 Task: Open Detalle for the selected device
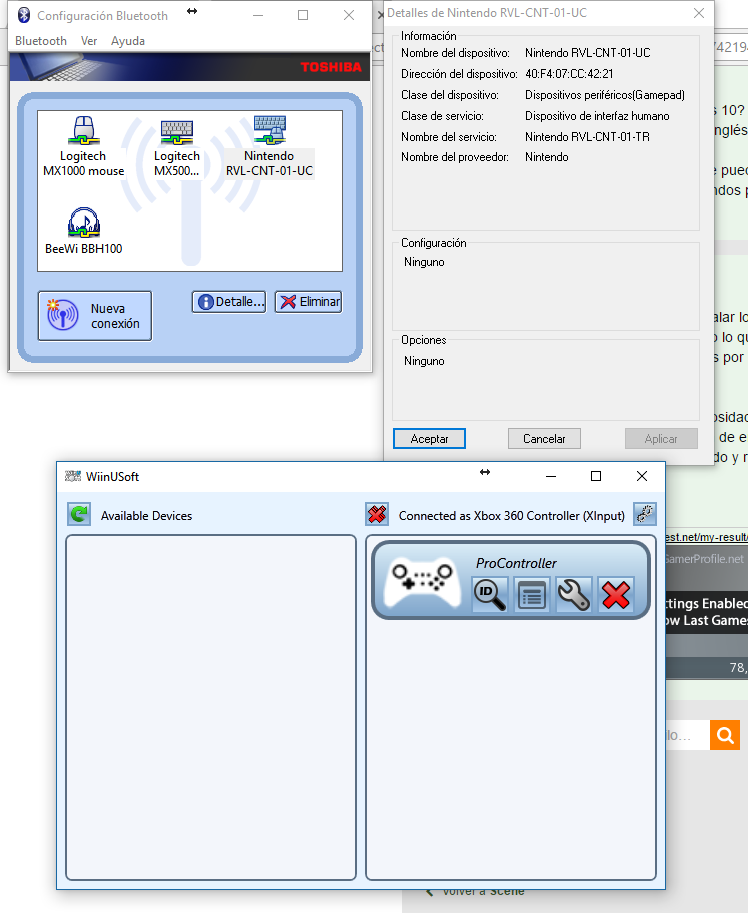229,302
